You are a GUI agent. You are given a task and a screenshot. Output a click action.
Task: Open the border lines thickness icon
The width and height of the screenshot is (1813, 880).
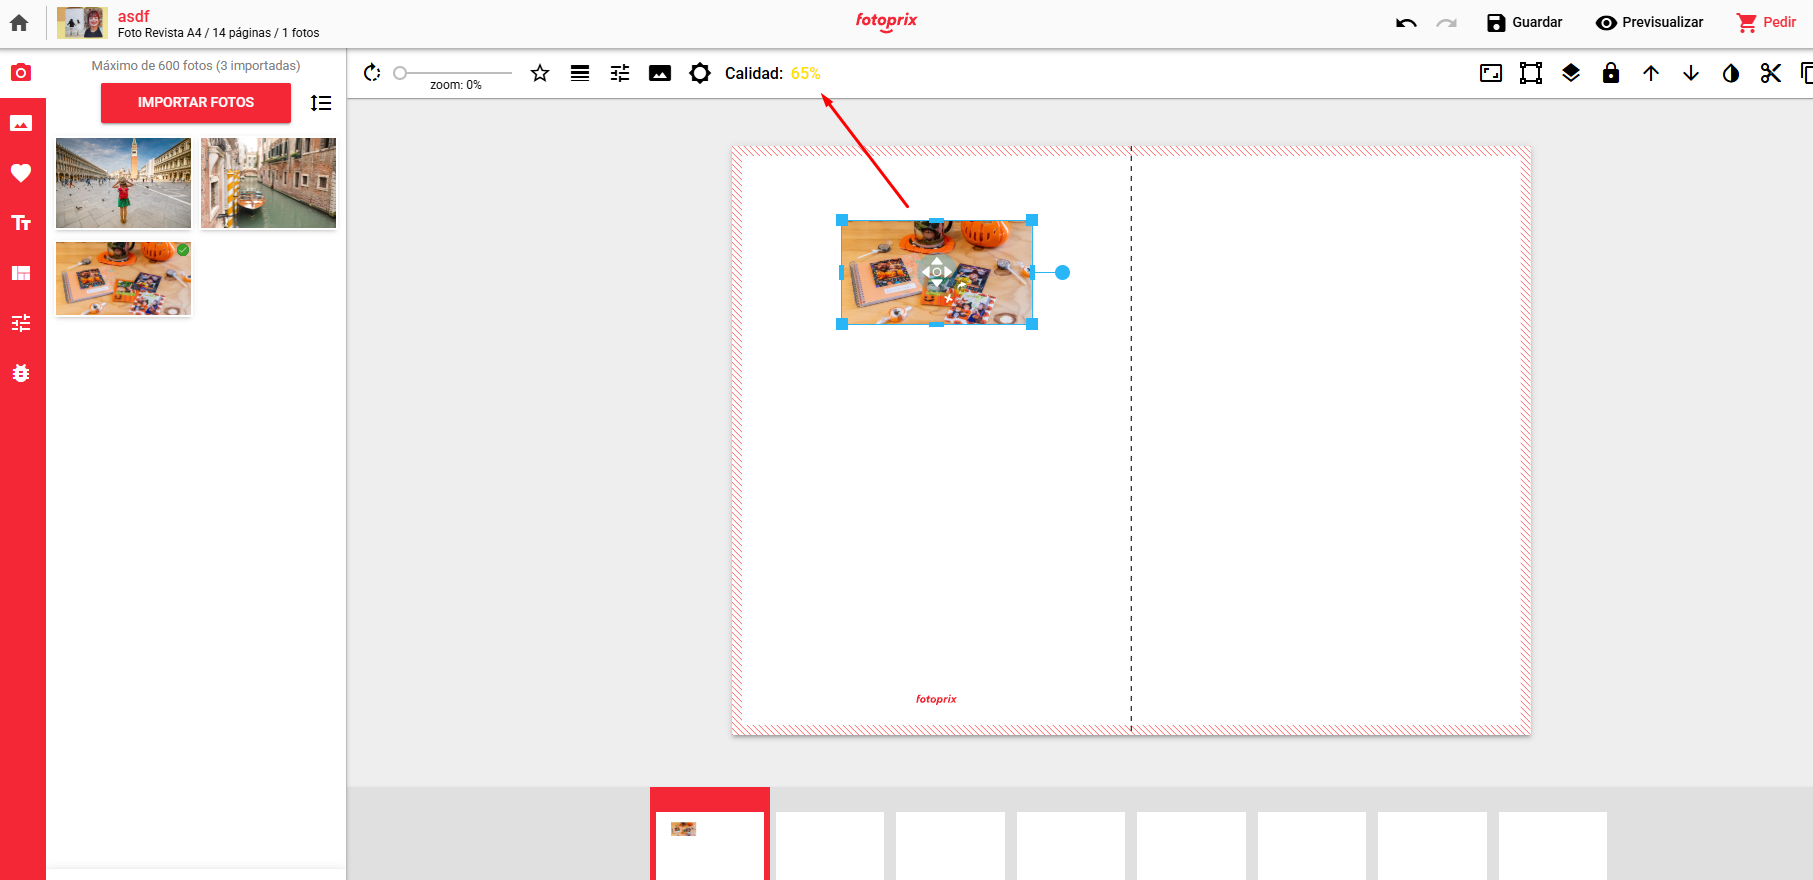580,73
